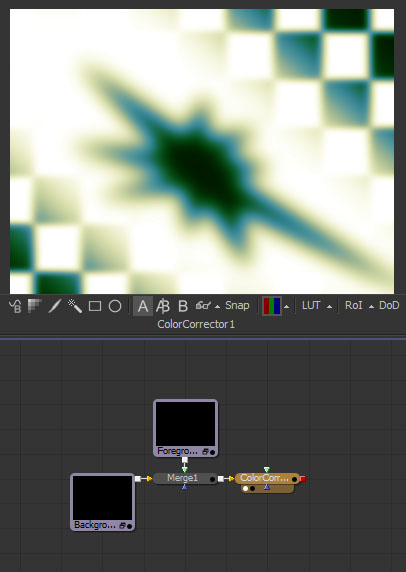Toggle the black view dot under ColorCorrector
The width and height of the screenshot is (406, 572).
click(252, 488)
